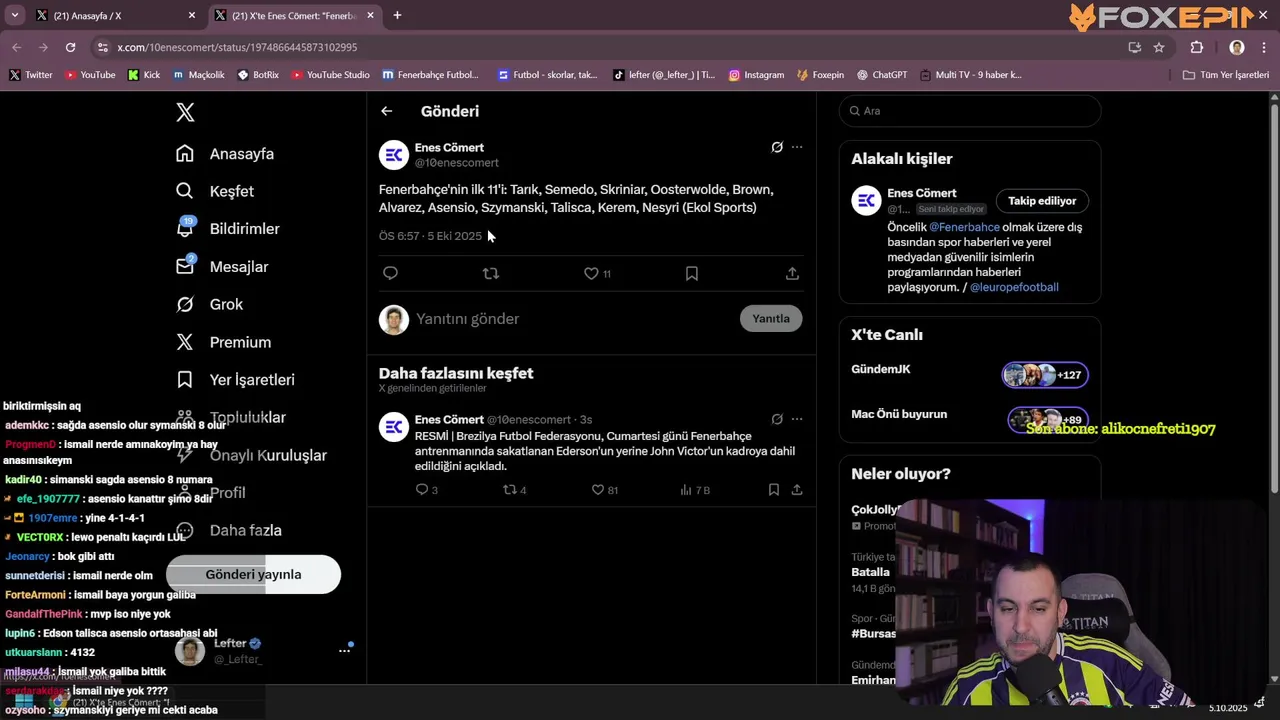This screenshot has height=720, width=1280.
Task: Click the X logo in sidebar
Action: 185,112
